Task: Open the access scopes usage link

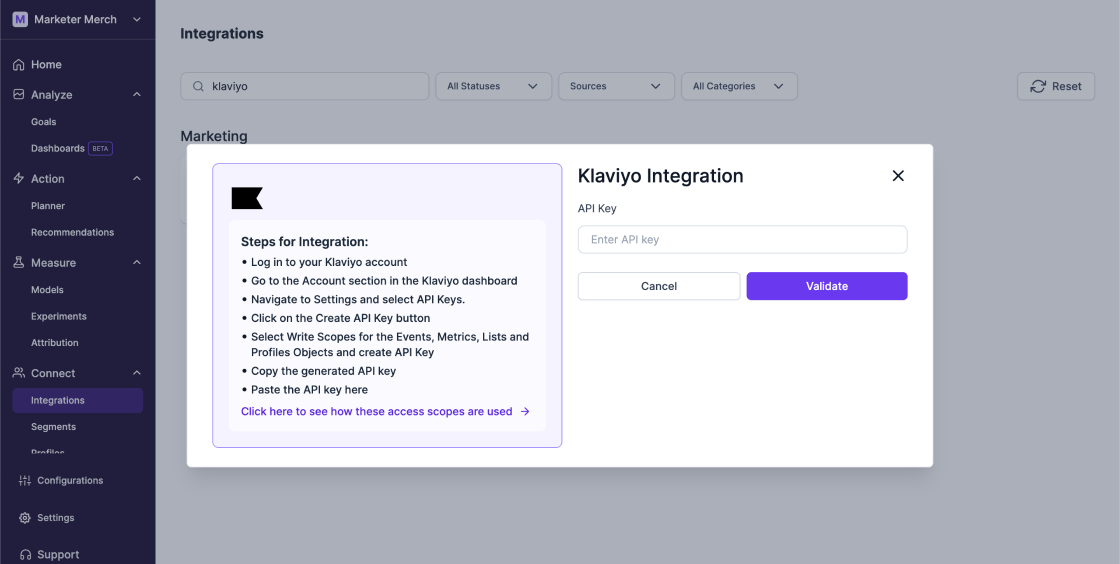Action: pos(376,411)
